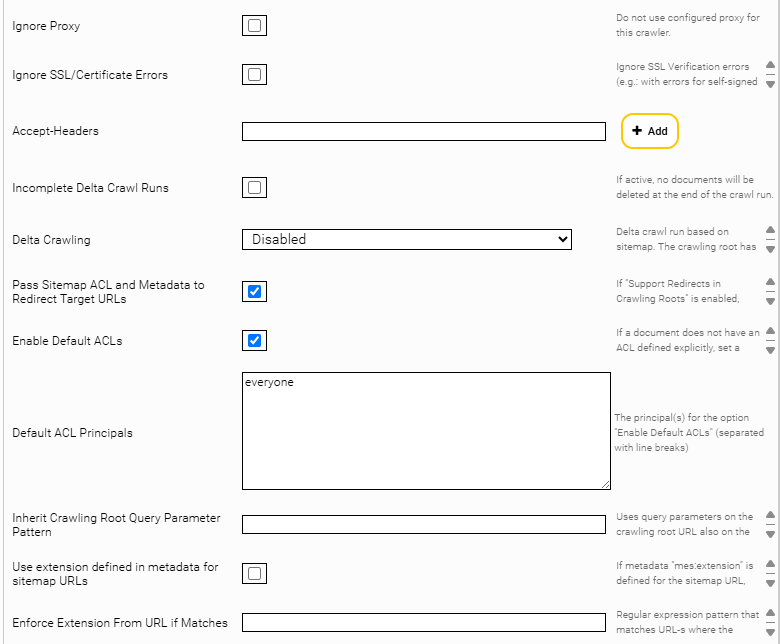Click down arrow by Enforce Extension description
The height and width of the screenshot is (644, 780).
(770, 632)
